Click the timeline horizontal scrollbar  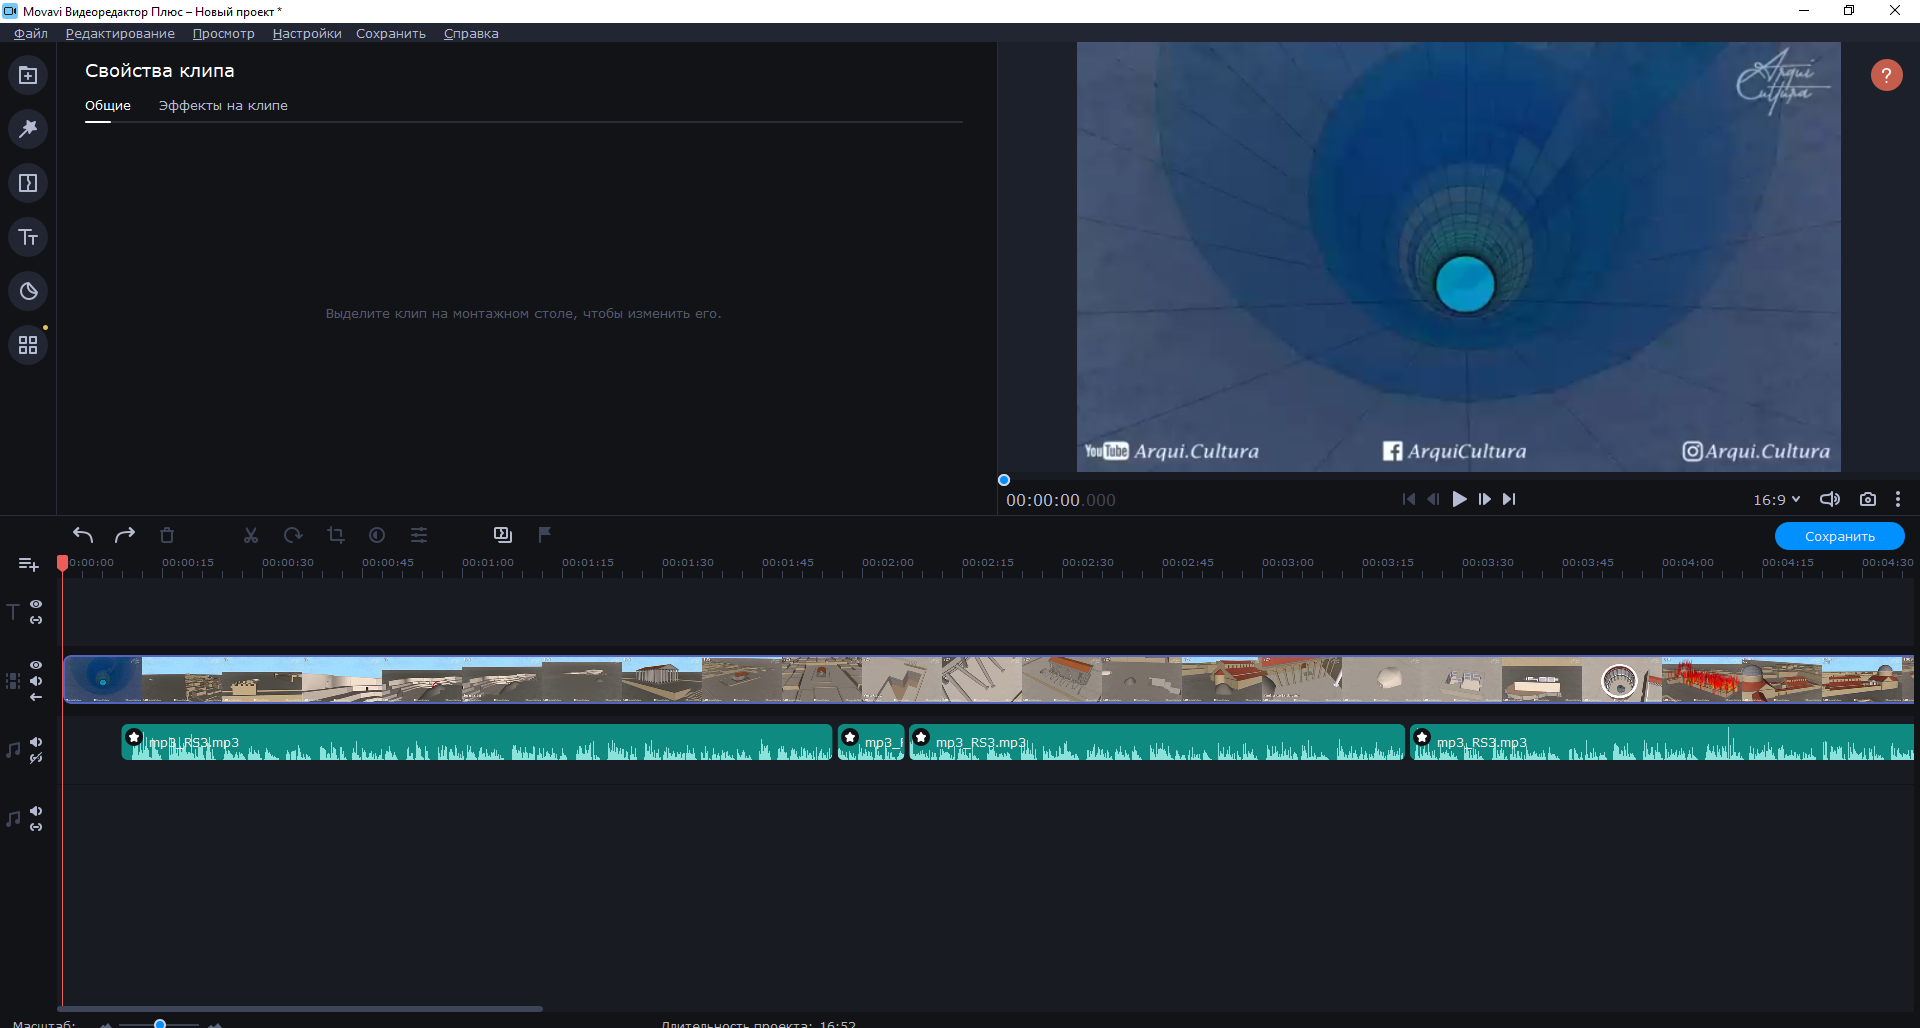coord(300,1008)
